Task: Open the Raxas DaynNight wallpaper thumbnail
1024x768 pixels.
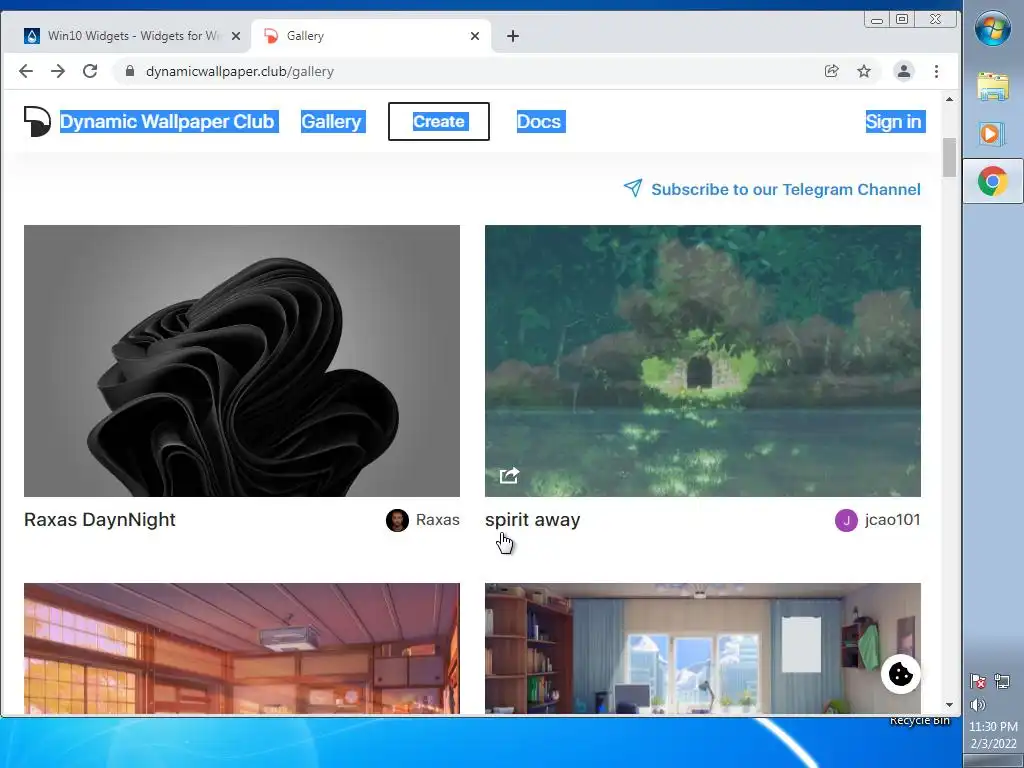Action: tap(242, 360)
